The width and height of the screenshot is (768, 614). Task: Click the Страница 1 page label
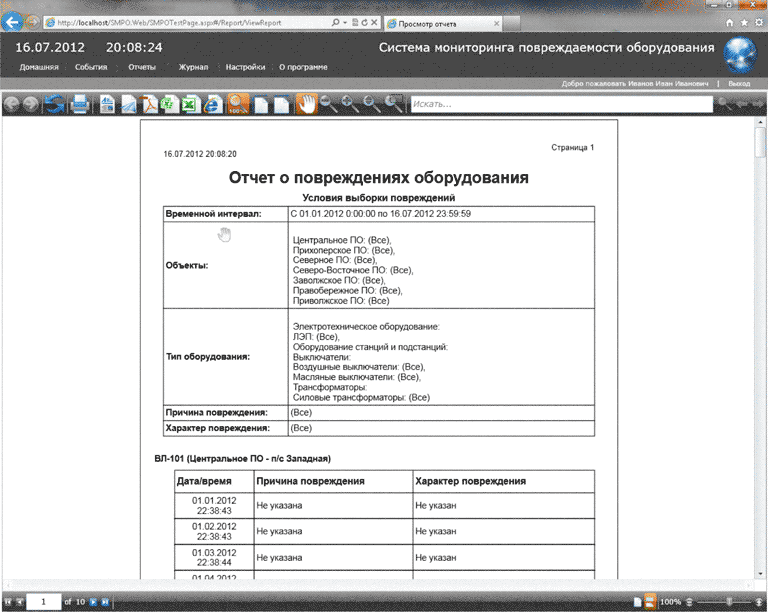coord(572,147)
